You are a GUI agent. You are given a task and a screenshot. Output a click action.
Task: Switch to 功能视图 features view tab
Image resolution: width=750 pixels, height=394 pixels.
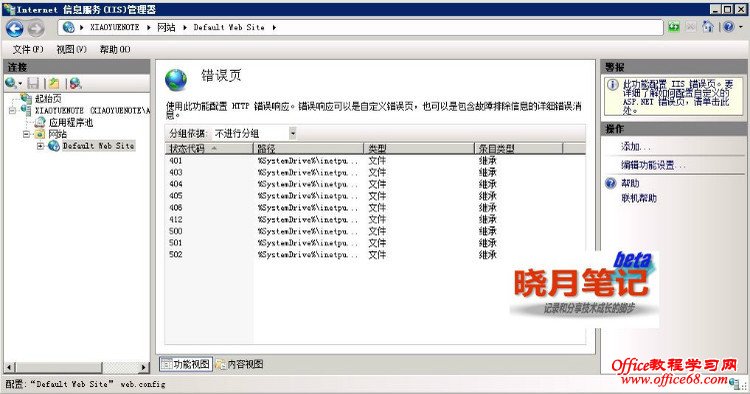tap(186, 364)
